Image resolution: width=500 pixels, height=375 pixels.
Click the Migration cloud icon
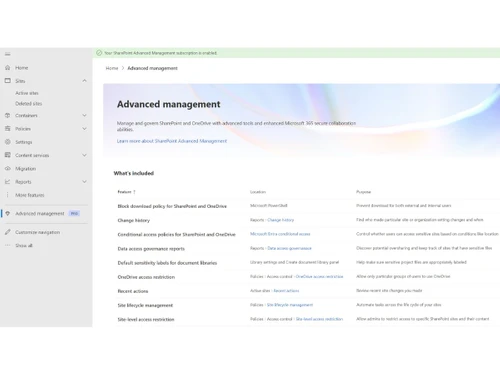tap(8, 168)
